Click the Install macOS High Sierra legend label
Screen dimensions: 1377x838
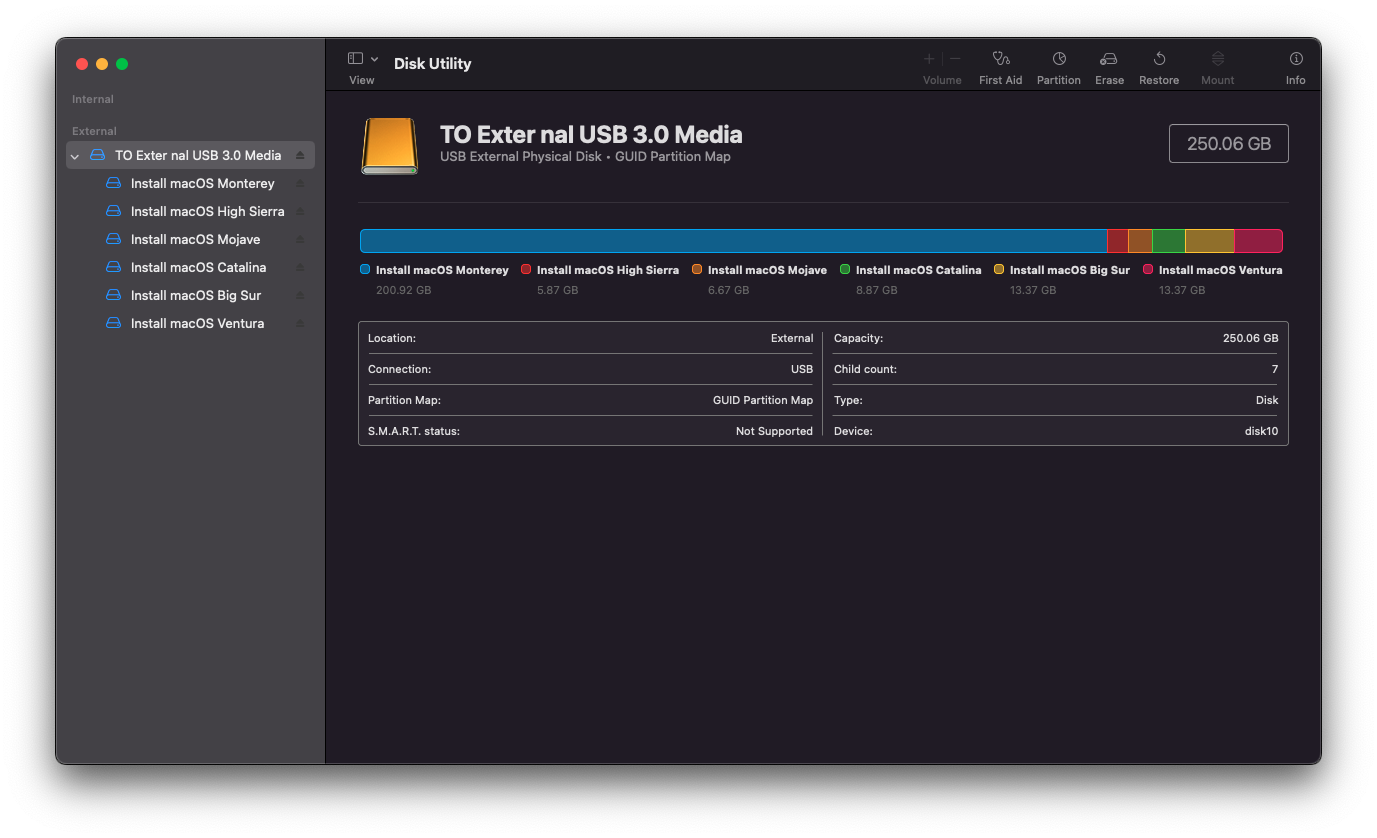(x=608, y=270)
